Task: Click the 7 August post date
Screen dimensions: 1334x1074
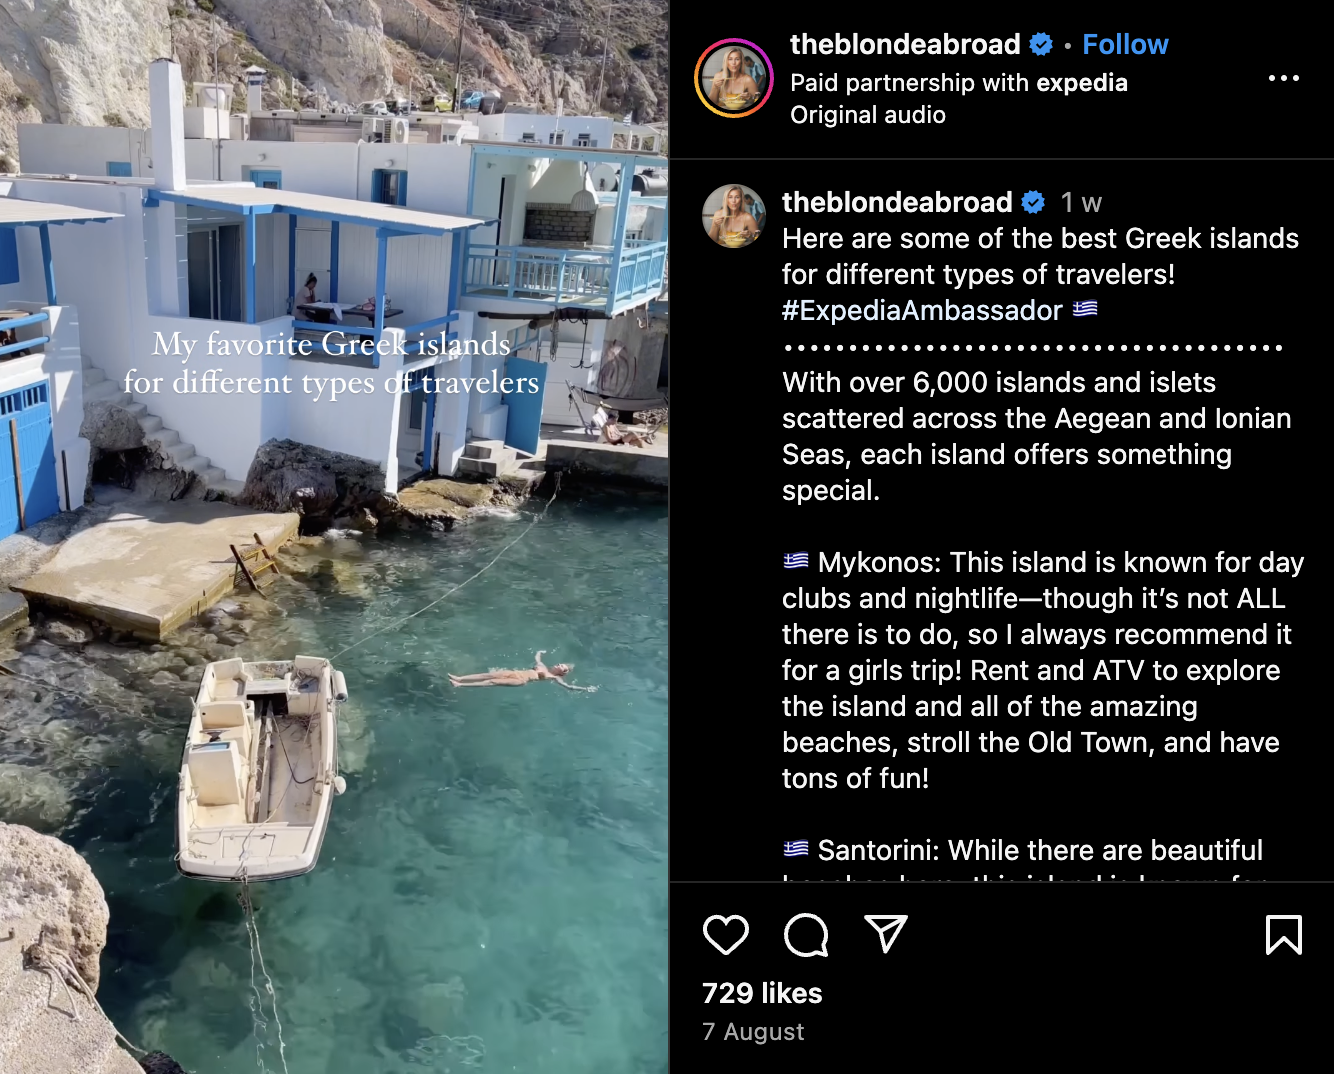Action: coord(753,1032)
